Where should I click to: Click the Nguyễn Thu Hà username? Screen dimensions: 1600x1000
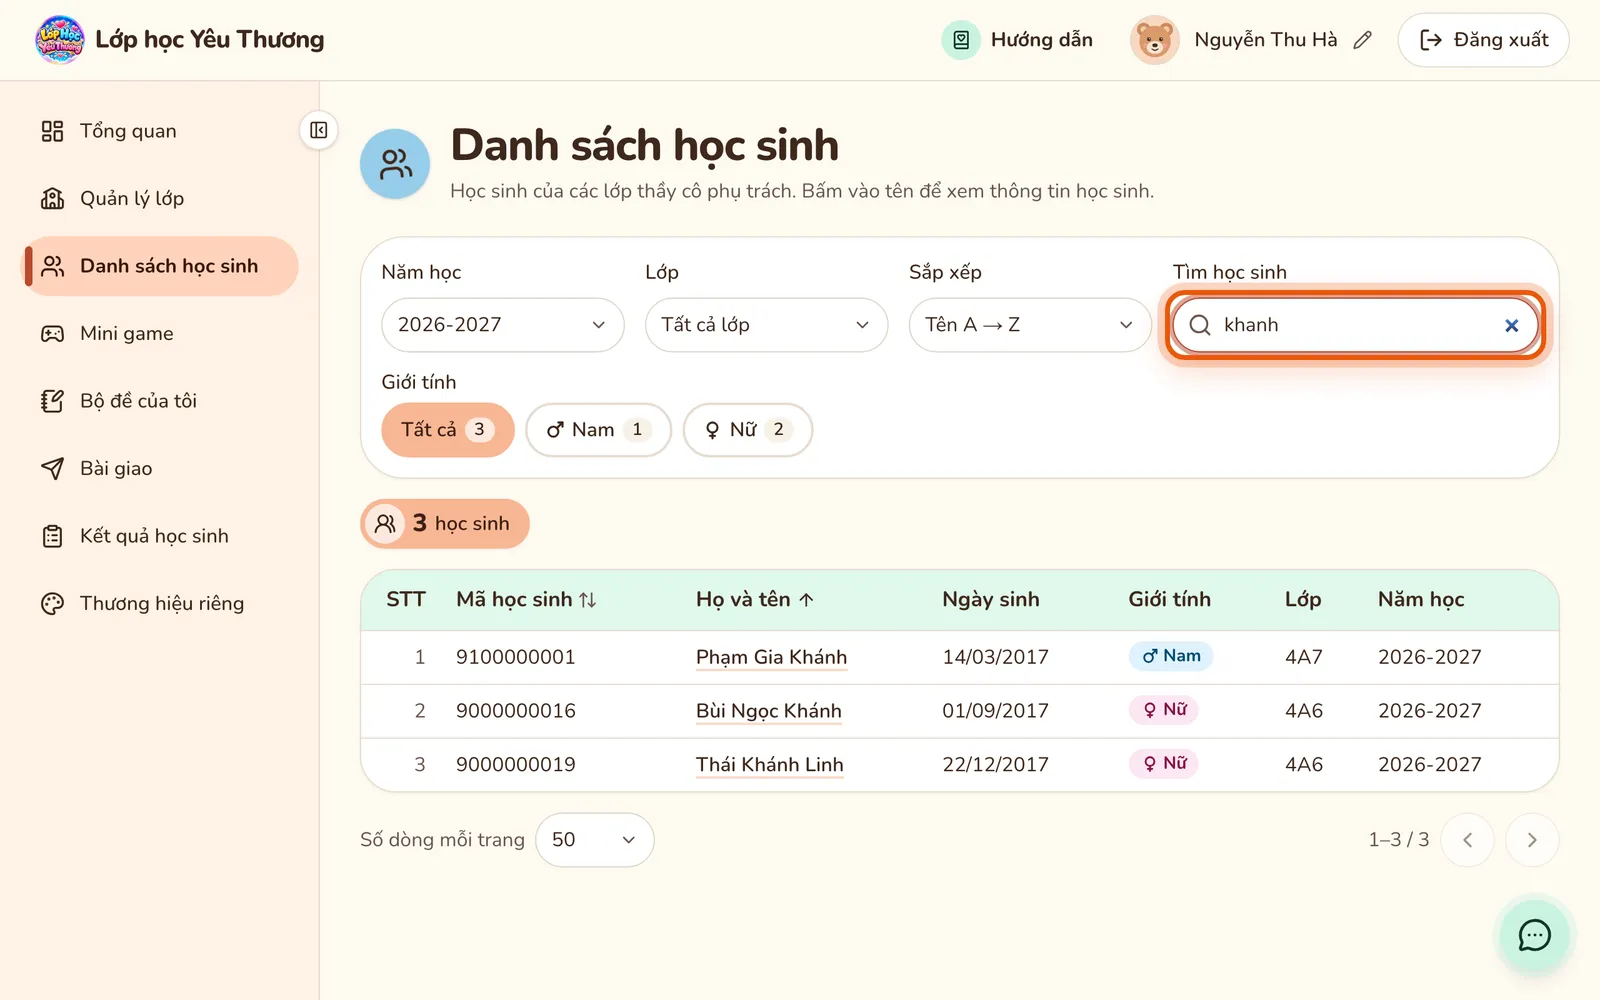1265,40
